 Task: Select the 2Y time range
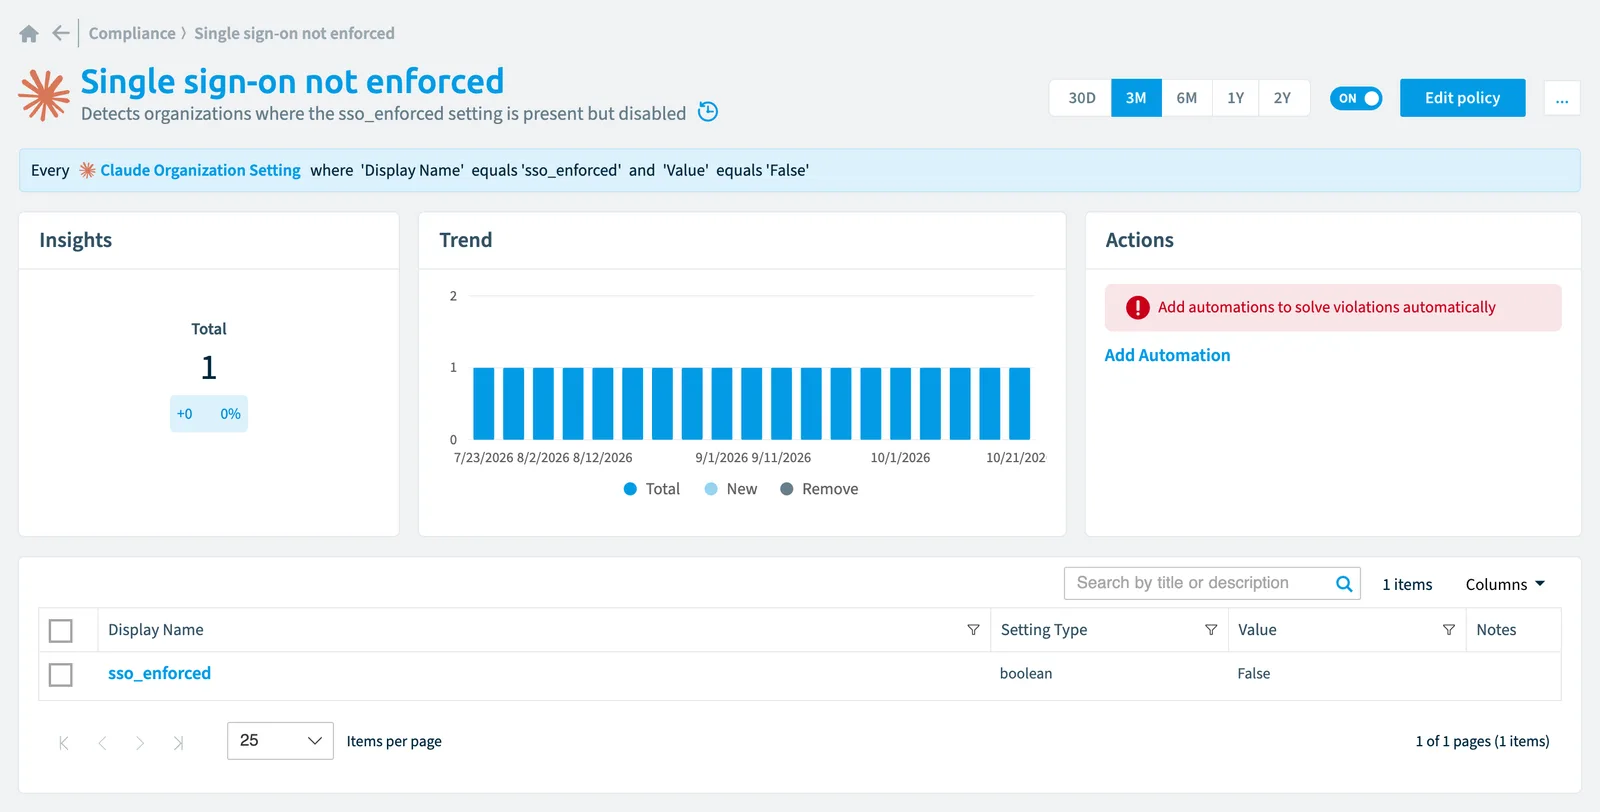pyautogui.click(x=1283, y=98)
